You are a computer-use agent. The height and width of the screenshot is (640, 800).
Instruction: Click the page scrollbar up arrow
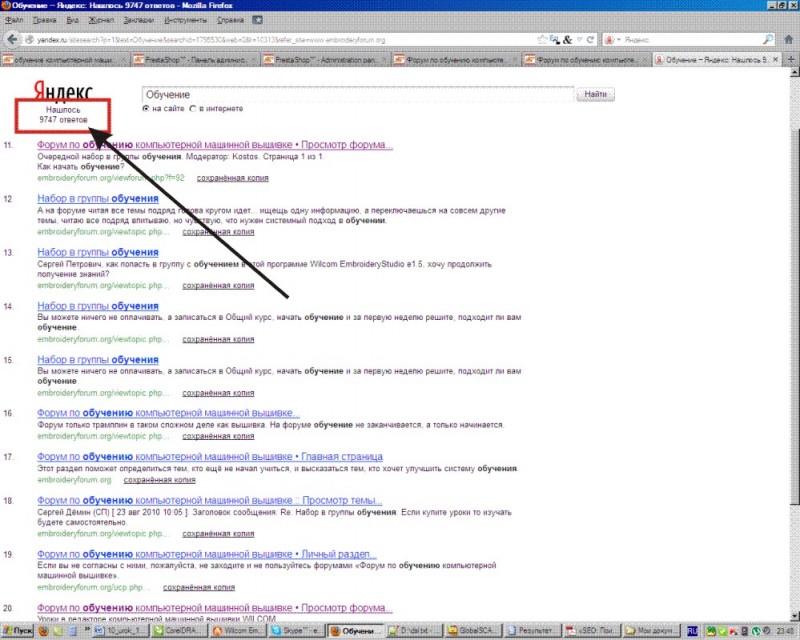click(x=795, y=72)
